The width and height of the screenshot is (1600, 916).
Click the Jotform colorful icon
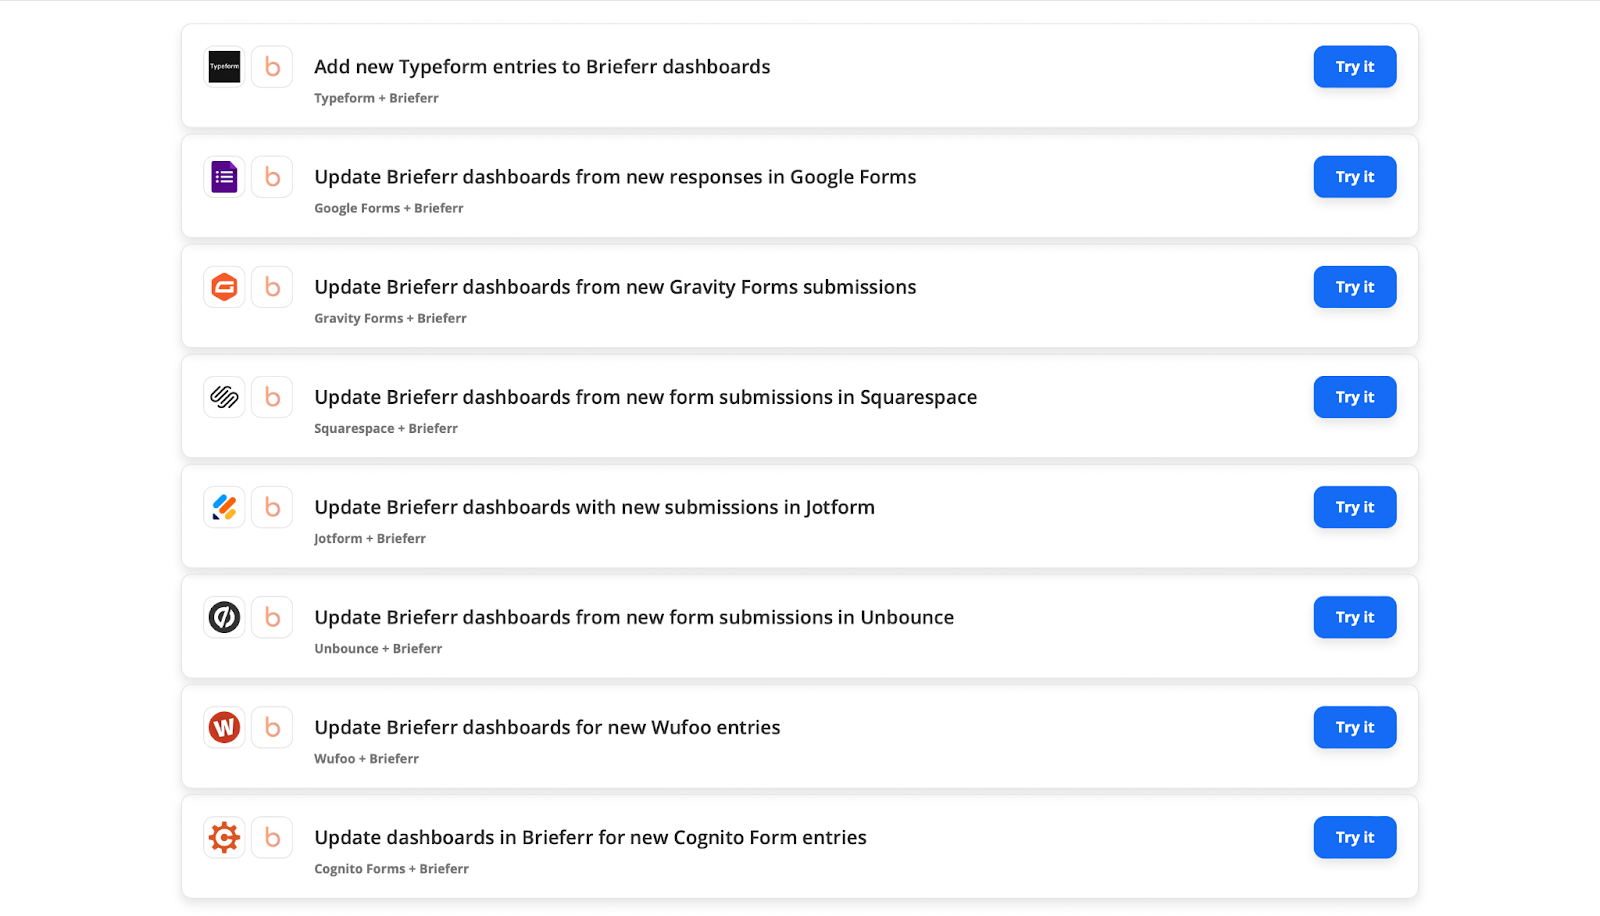point(224,507)
